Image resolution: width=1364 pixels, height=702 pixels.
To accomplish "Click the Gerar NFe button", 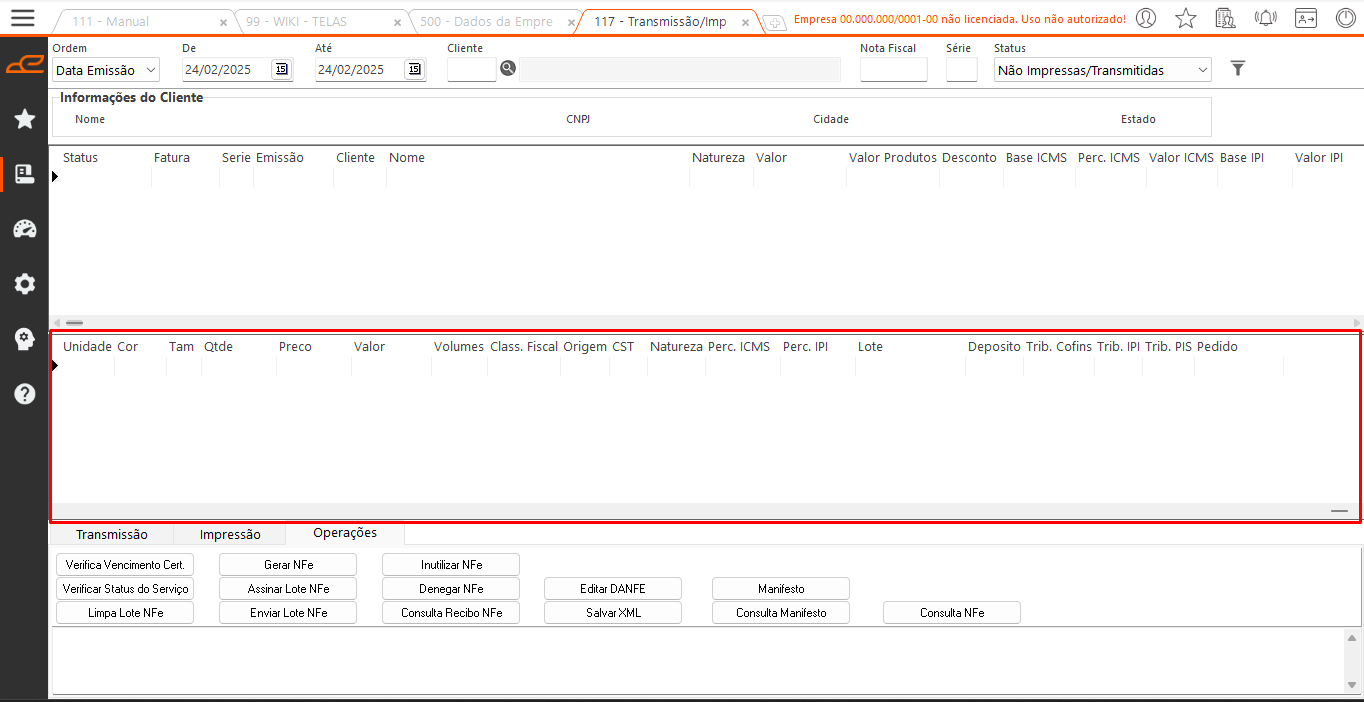I will tap(288, 565).
